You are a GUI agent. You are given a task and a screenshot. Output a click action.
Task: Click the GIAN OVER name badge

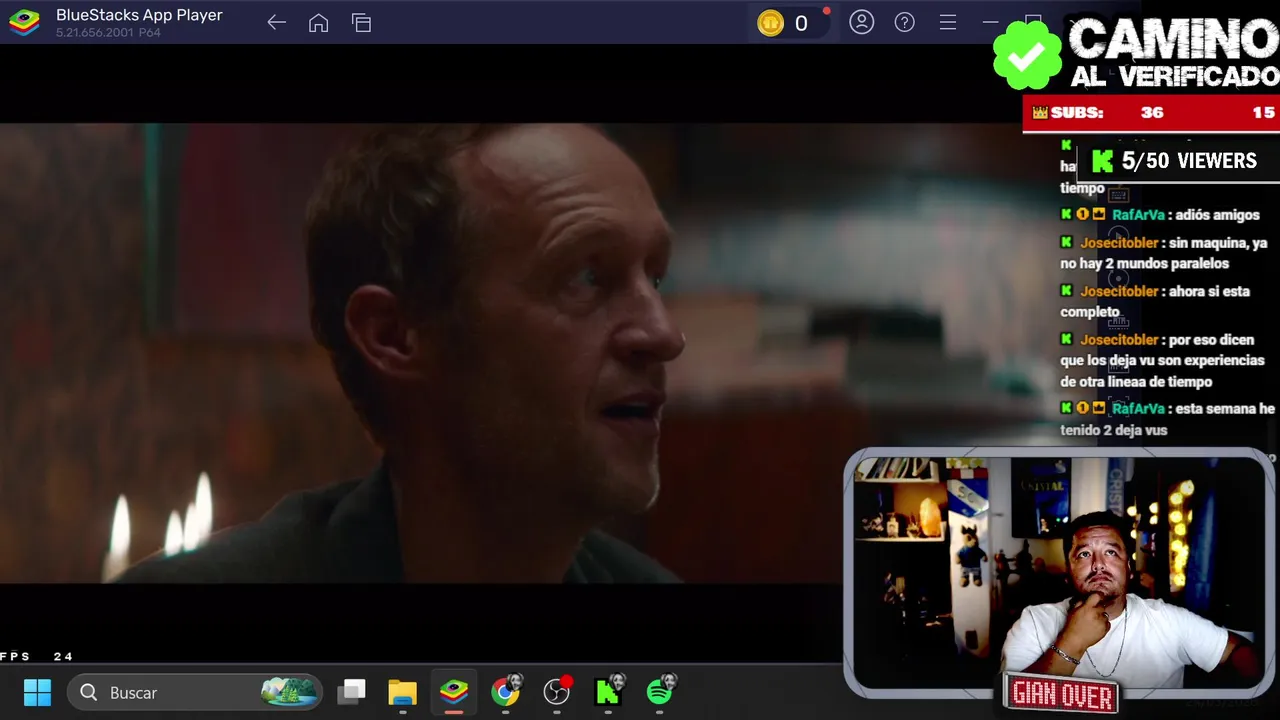1062,694
